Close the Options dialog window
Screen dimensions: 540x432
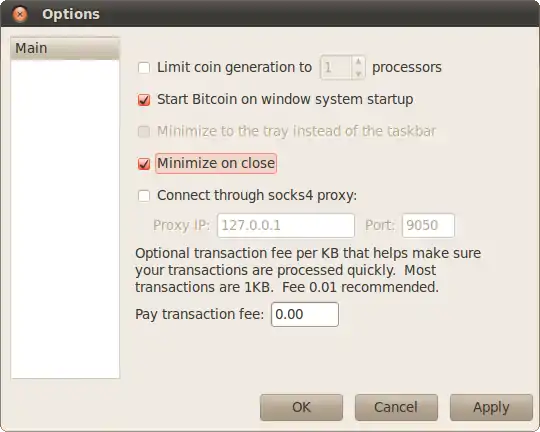[20, 14]
